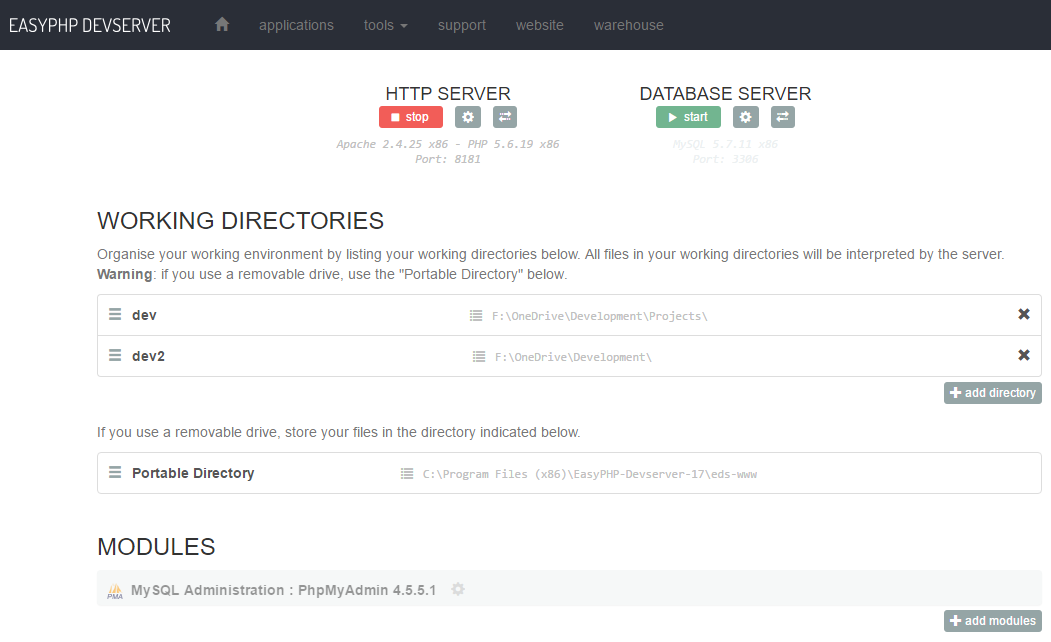Remove the dev2 working directory

coord(1024,355)
